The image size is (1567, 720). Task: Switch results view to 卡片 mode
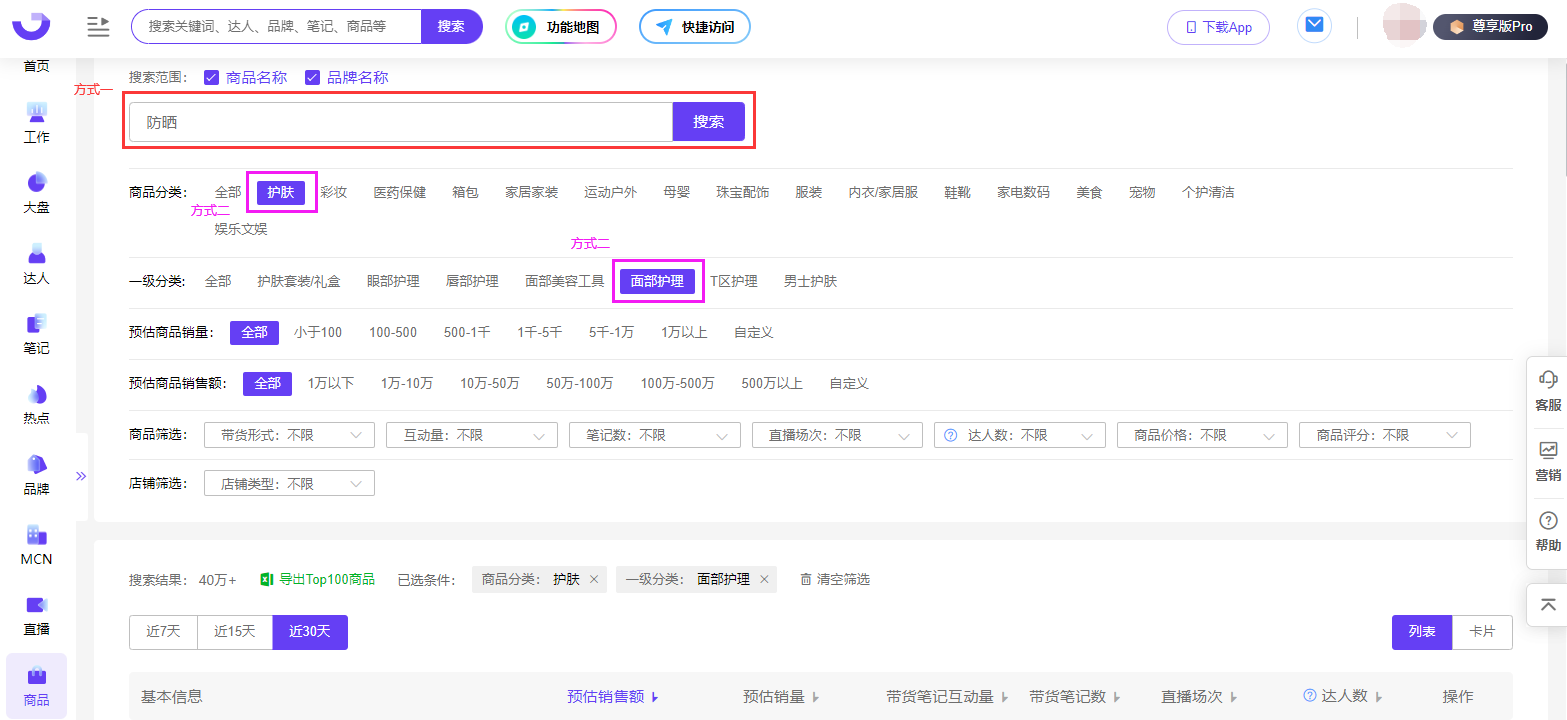click(1482, 631)
